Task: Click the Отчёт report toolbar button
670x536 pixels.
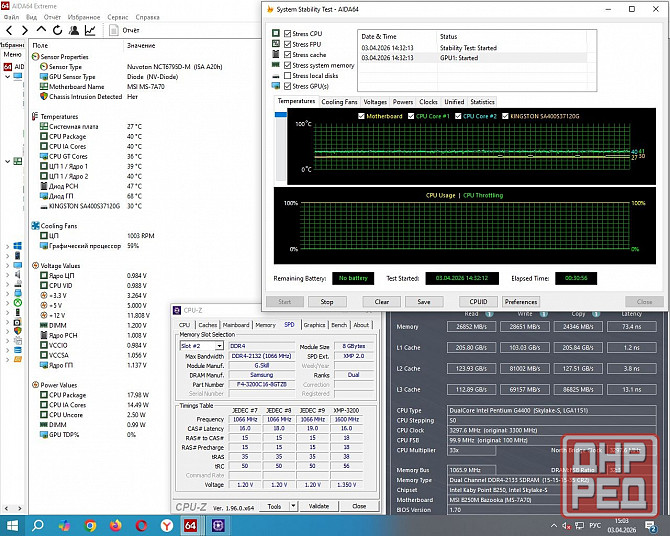Action: coord(124,30)
